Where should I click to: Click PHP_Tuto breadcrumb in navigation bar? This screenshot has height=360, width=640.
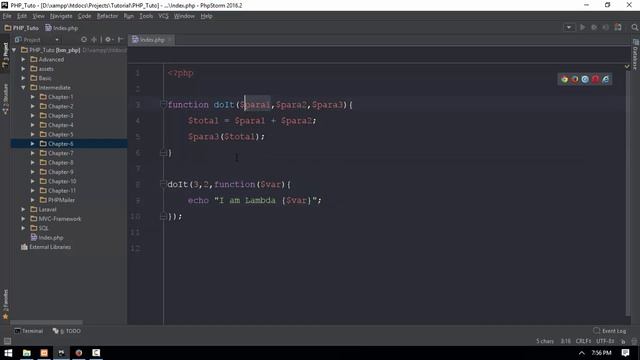[22, 28]
